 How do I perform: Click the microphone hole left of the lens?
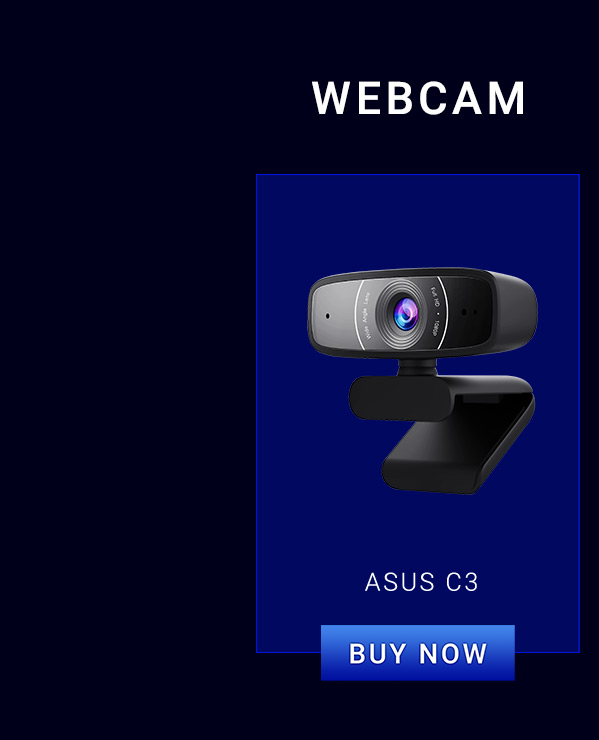(328, 316)
